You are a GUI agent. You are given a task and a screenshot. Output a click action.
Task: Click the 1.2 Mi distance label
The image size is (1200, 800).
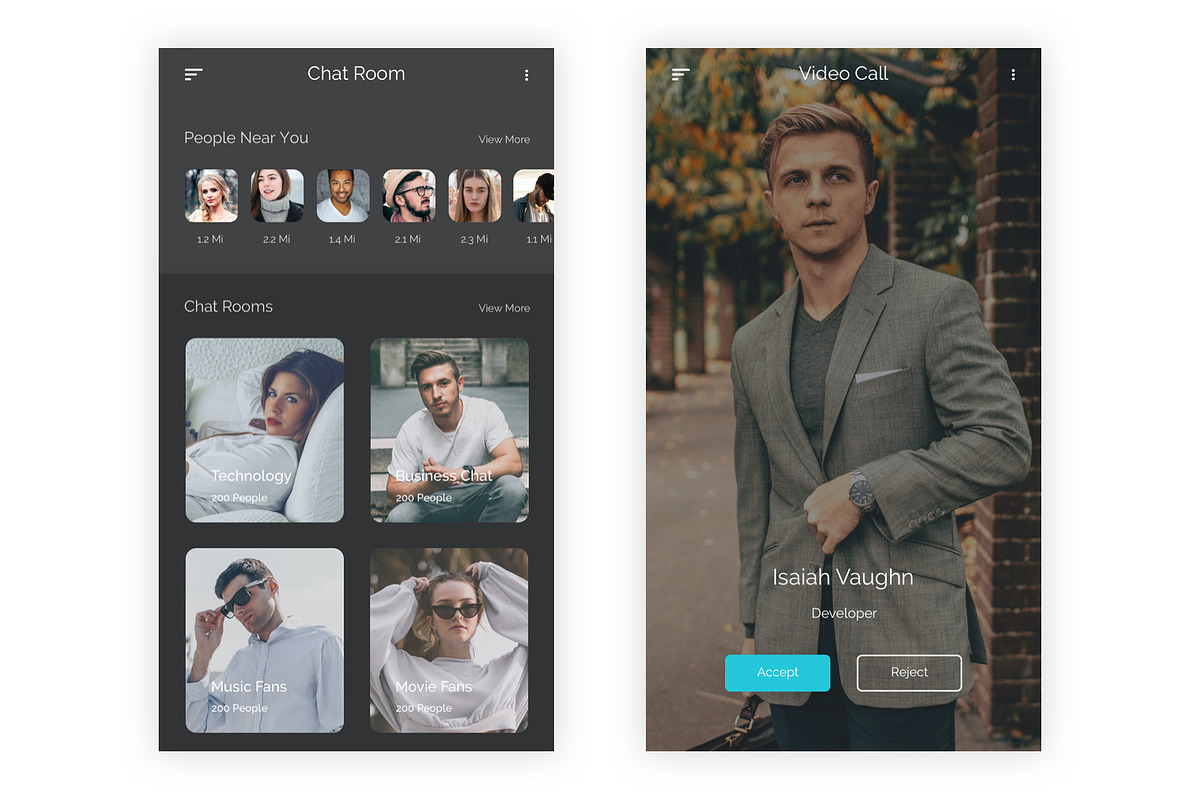coord(210,240)
